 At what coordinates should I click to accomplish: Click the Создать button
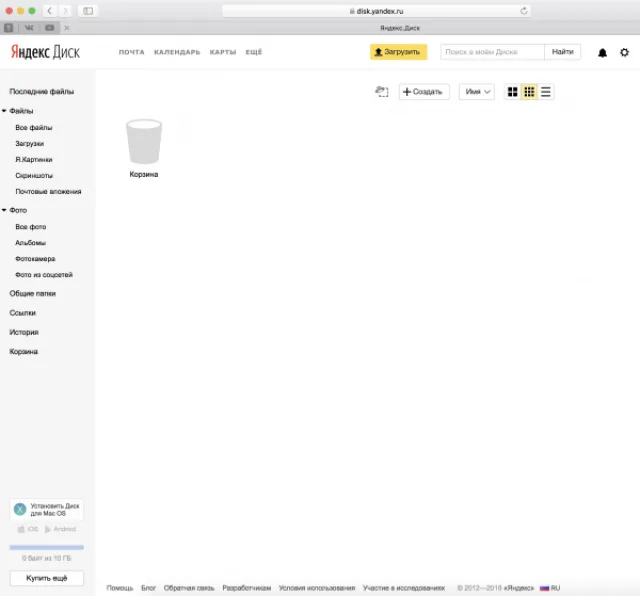click(x=424, y=92)
